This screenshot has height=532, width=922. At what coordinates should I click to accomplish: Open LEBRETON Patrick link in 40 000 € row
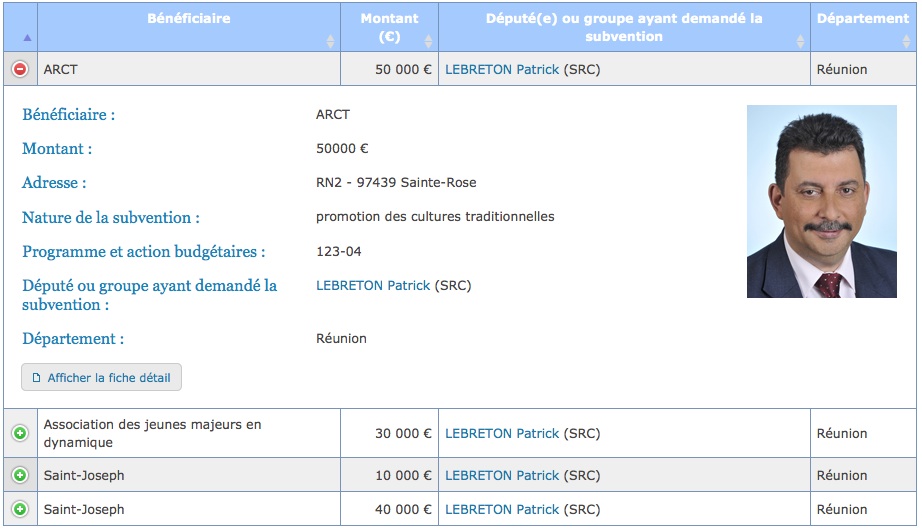click(x=502, y=509)
